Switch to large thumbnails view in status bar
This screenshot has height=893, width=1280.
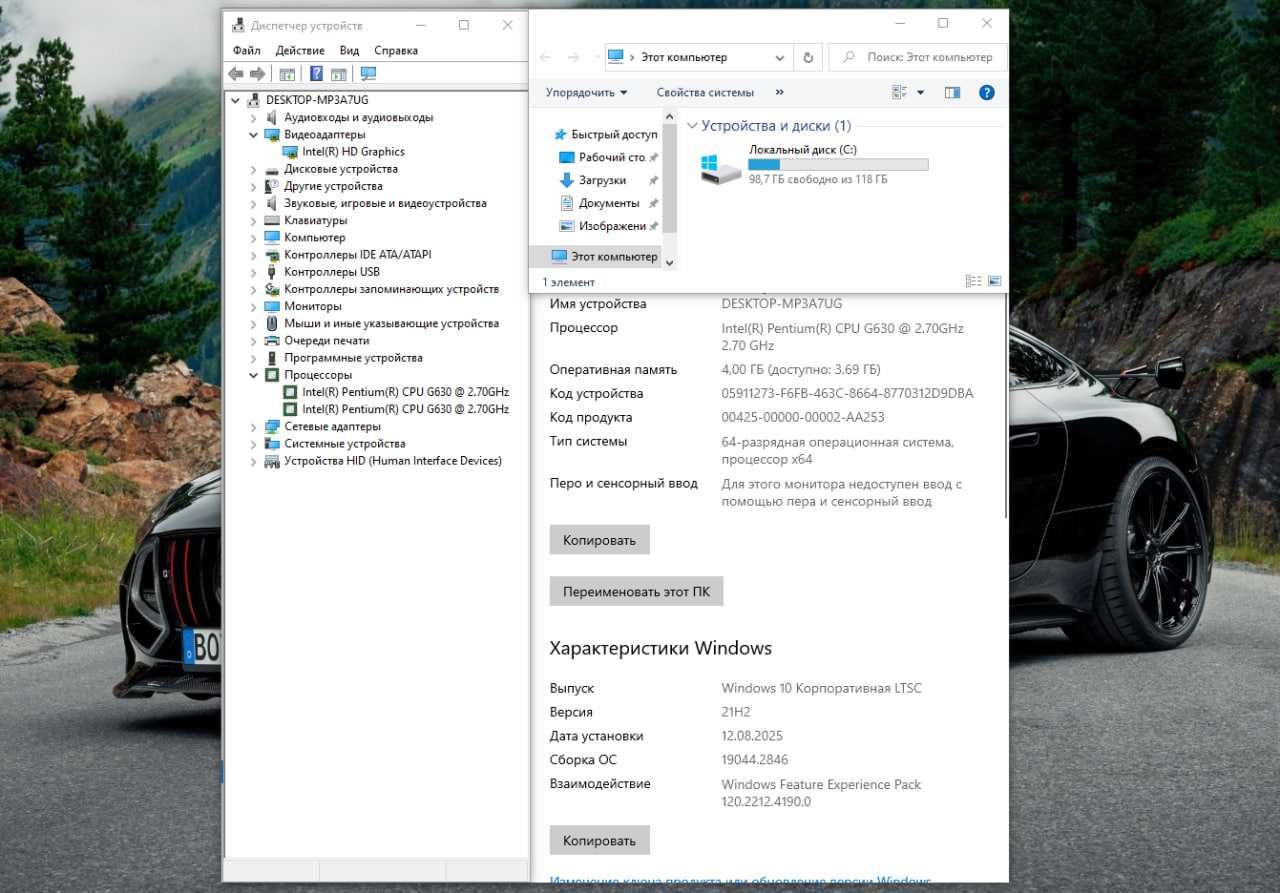(994, 282)
